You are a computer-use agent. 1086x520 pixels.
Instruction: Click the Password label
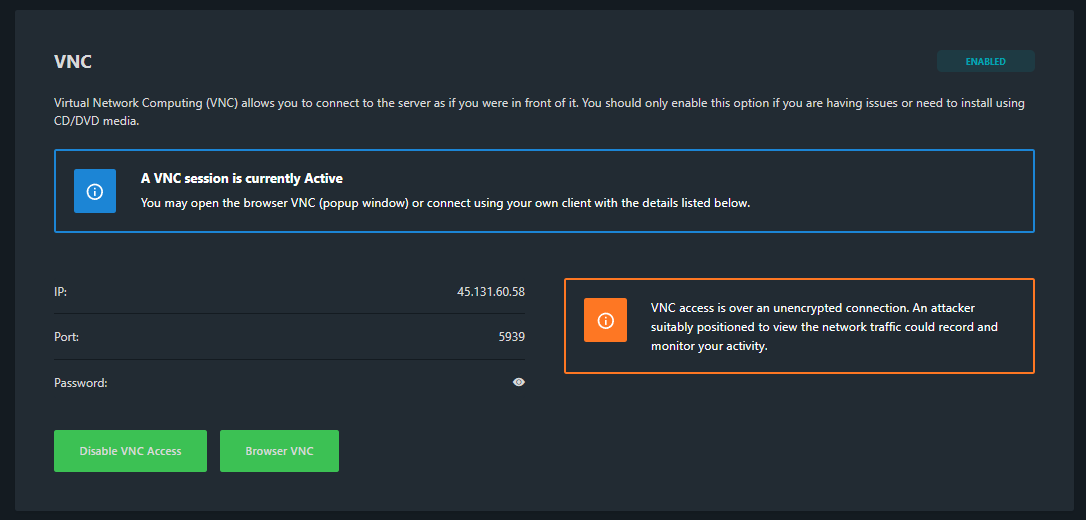80,382
